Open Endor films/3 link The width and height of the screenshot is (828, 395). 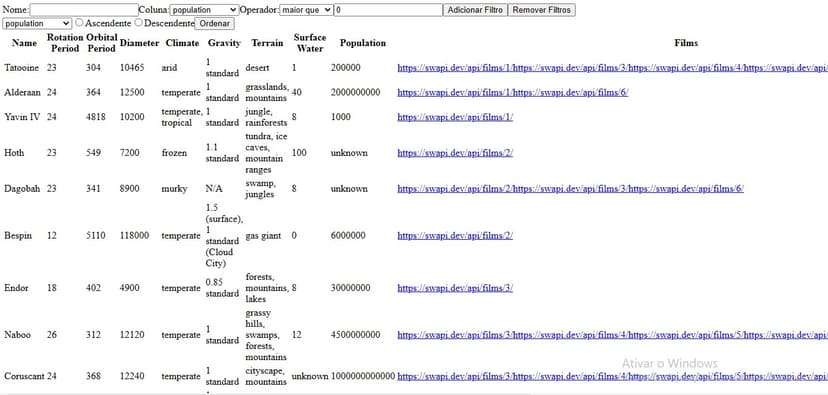(455, 288)
